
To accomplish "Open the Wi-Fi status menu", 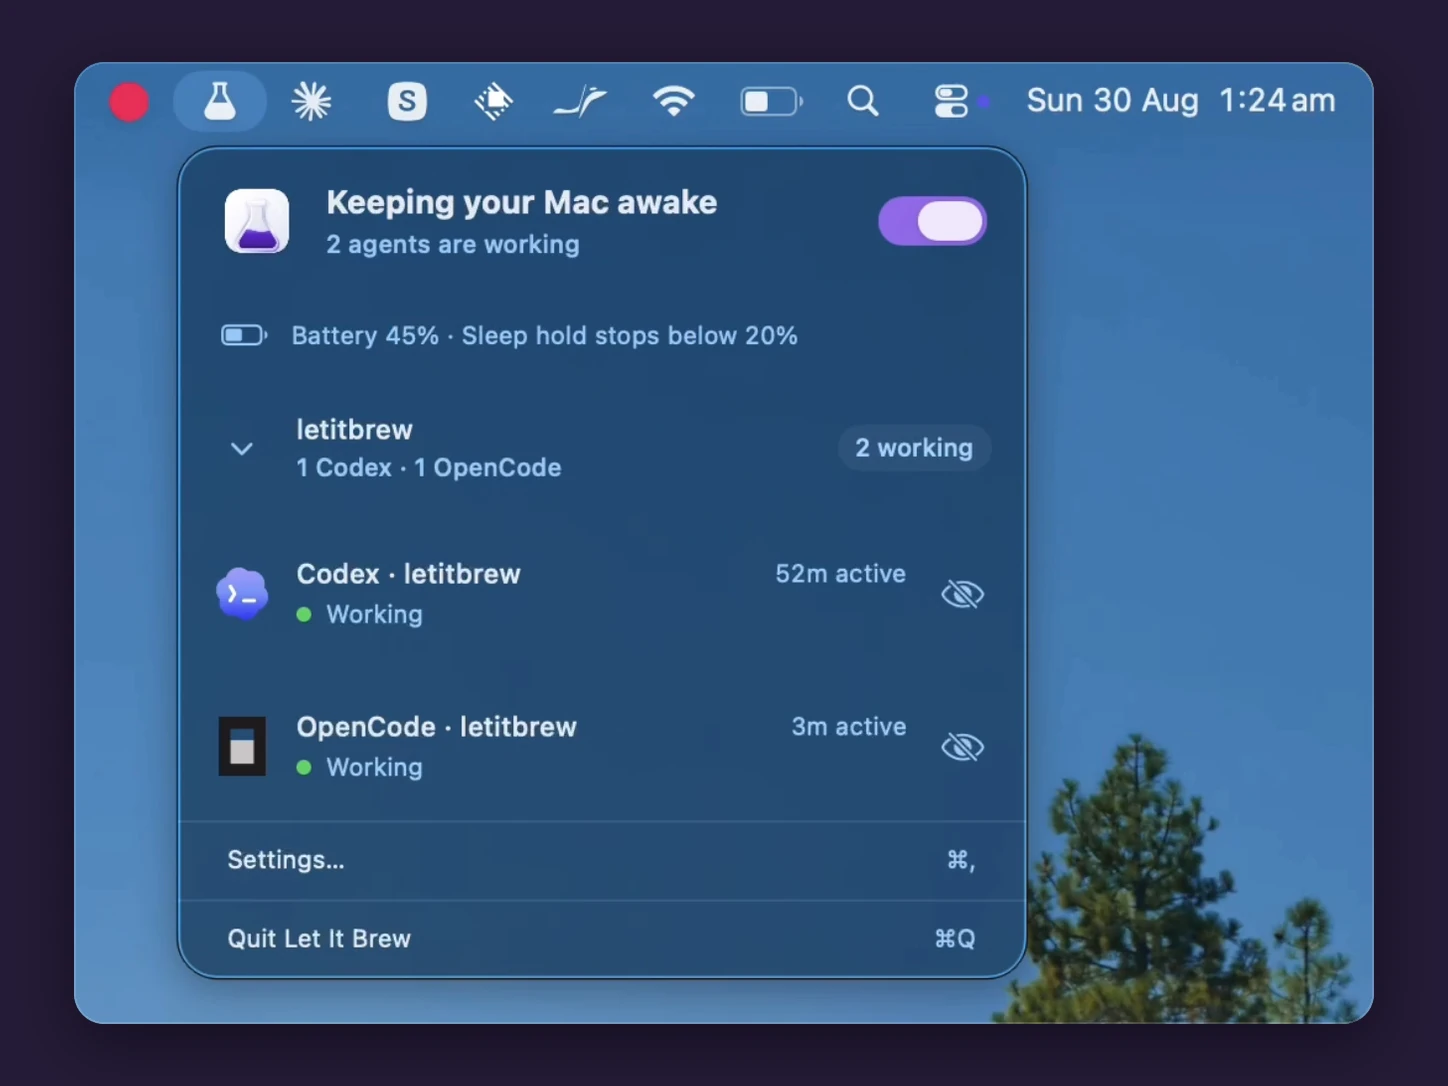I will (674, 101).
